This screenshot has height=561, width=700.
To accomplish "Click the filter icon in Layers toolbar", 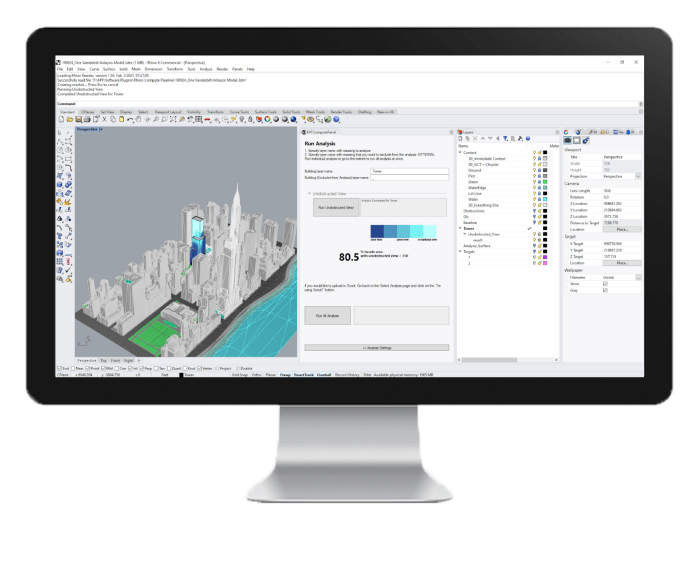I will coord(505,139).
